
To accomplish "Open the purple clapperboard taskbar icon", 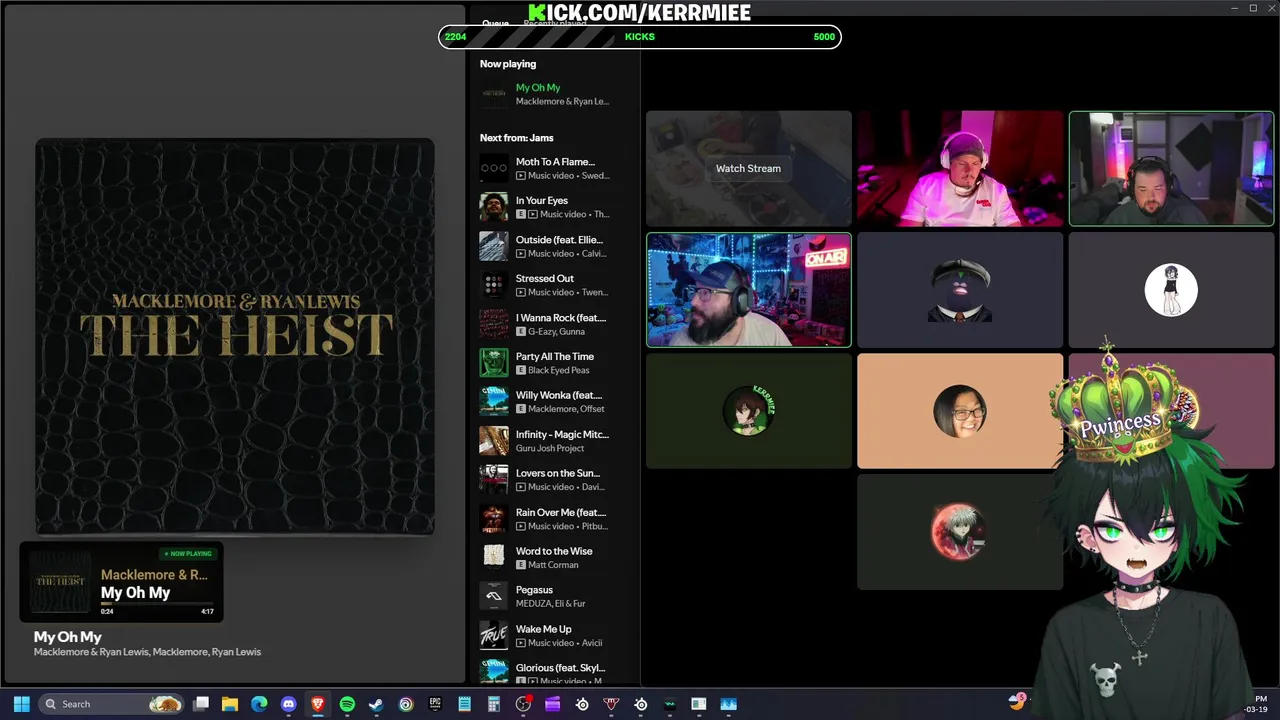I will pos(552,704).
